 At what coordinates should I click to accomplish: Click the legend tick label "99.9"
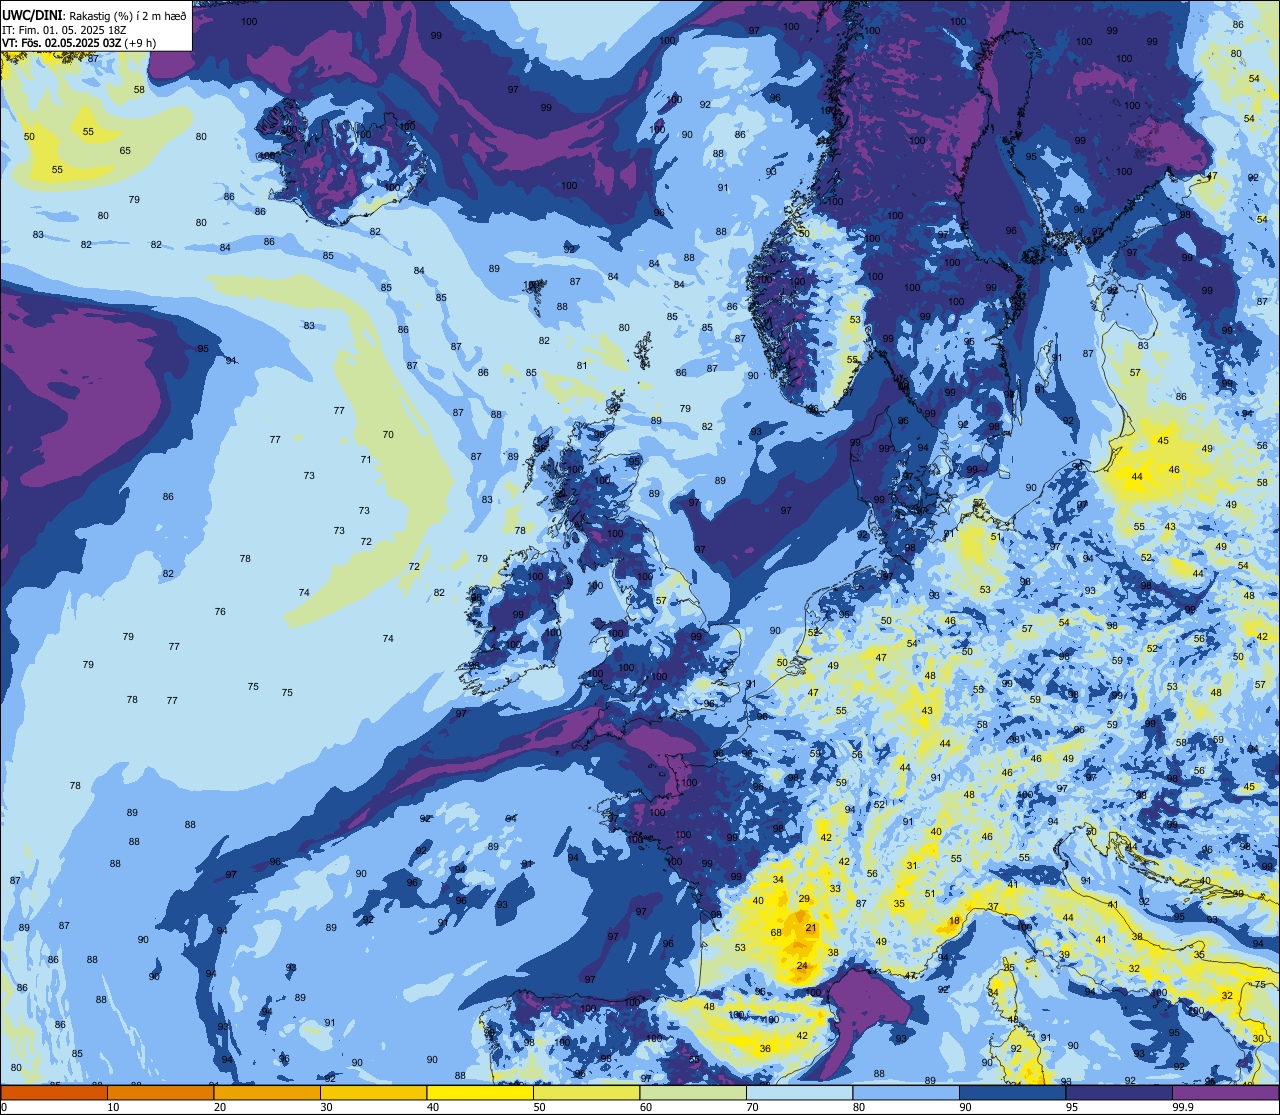(x=1183, y=1107)
